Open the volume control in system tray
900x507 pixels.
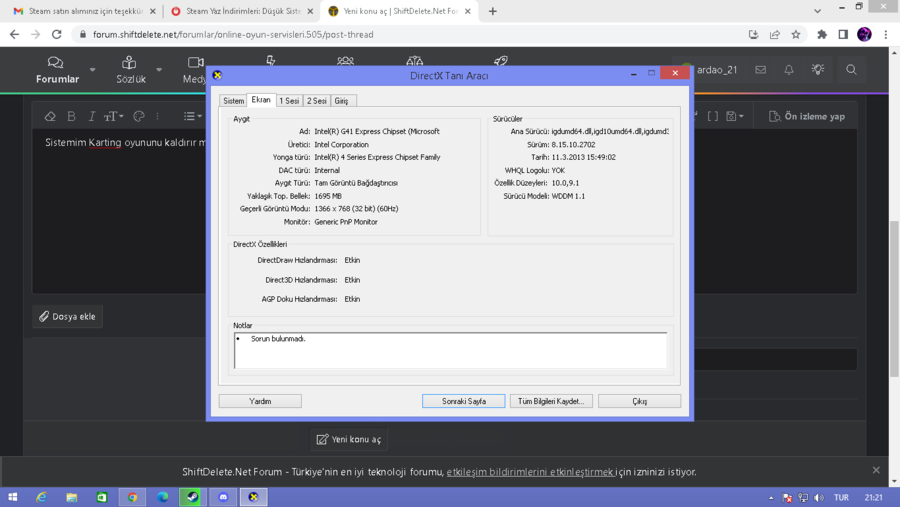pyautogui.click(x=819, y=498)
